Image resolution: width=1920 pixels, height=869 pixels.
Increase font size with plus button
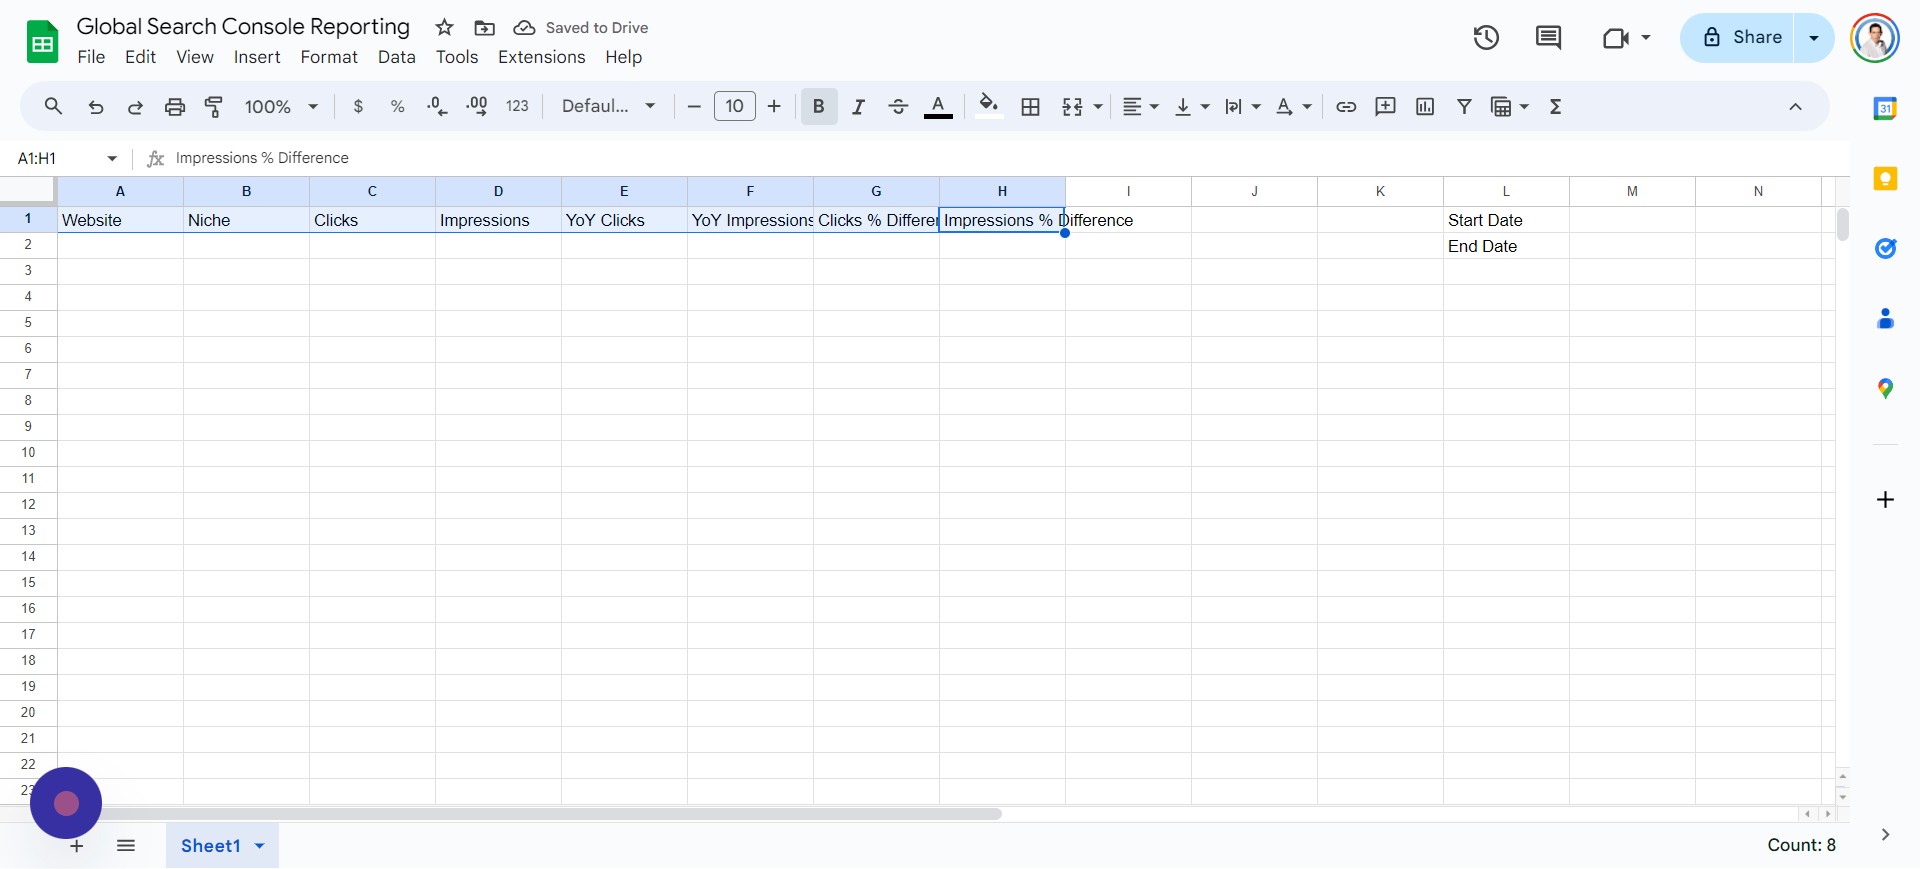coord(774,106)
